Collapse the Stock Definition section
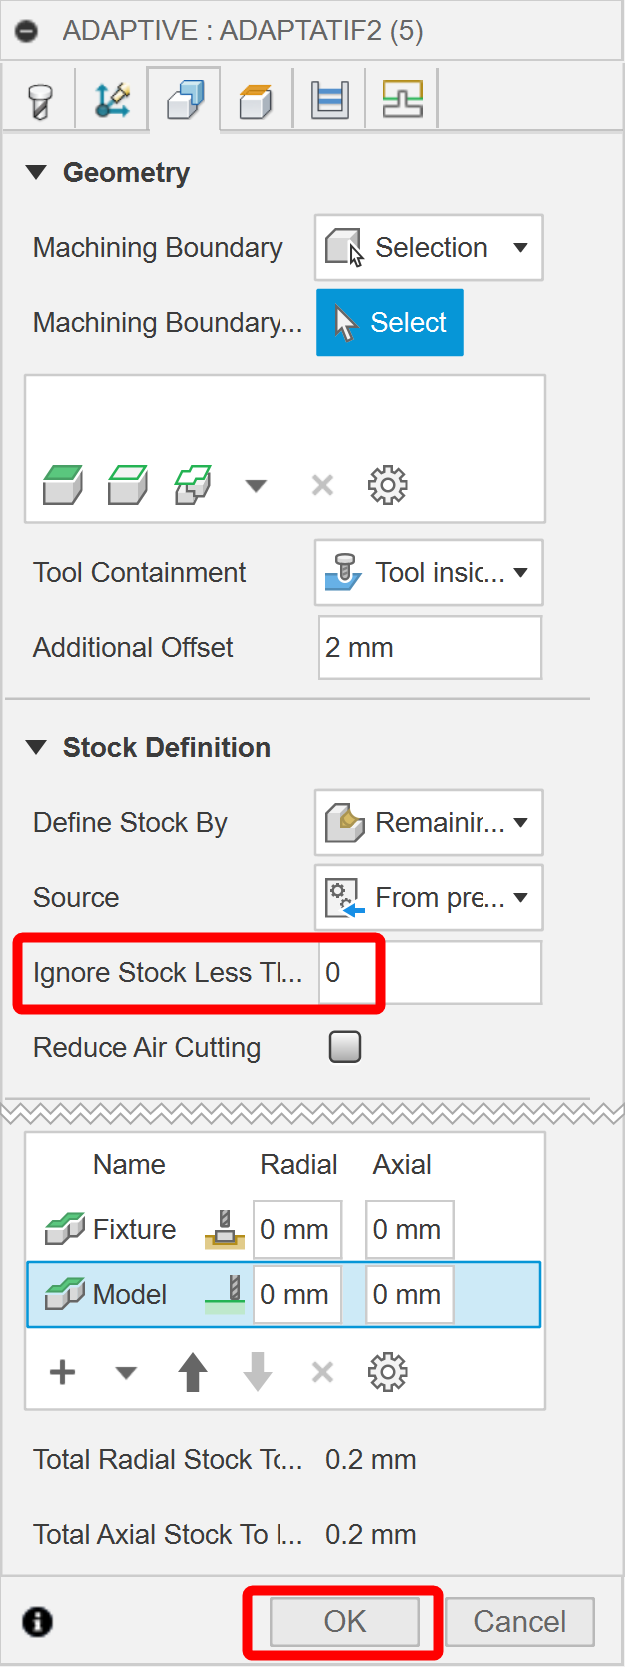This screenshot has width=625, height=1667. click(x=37, y=747)
